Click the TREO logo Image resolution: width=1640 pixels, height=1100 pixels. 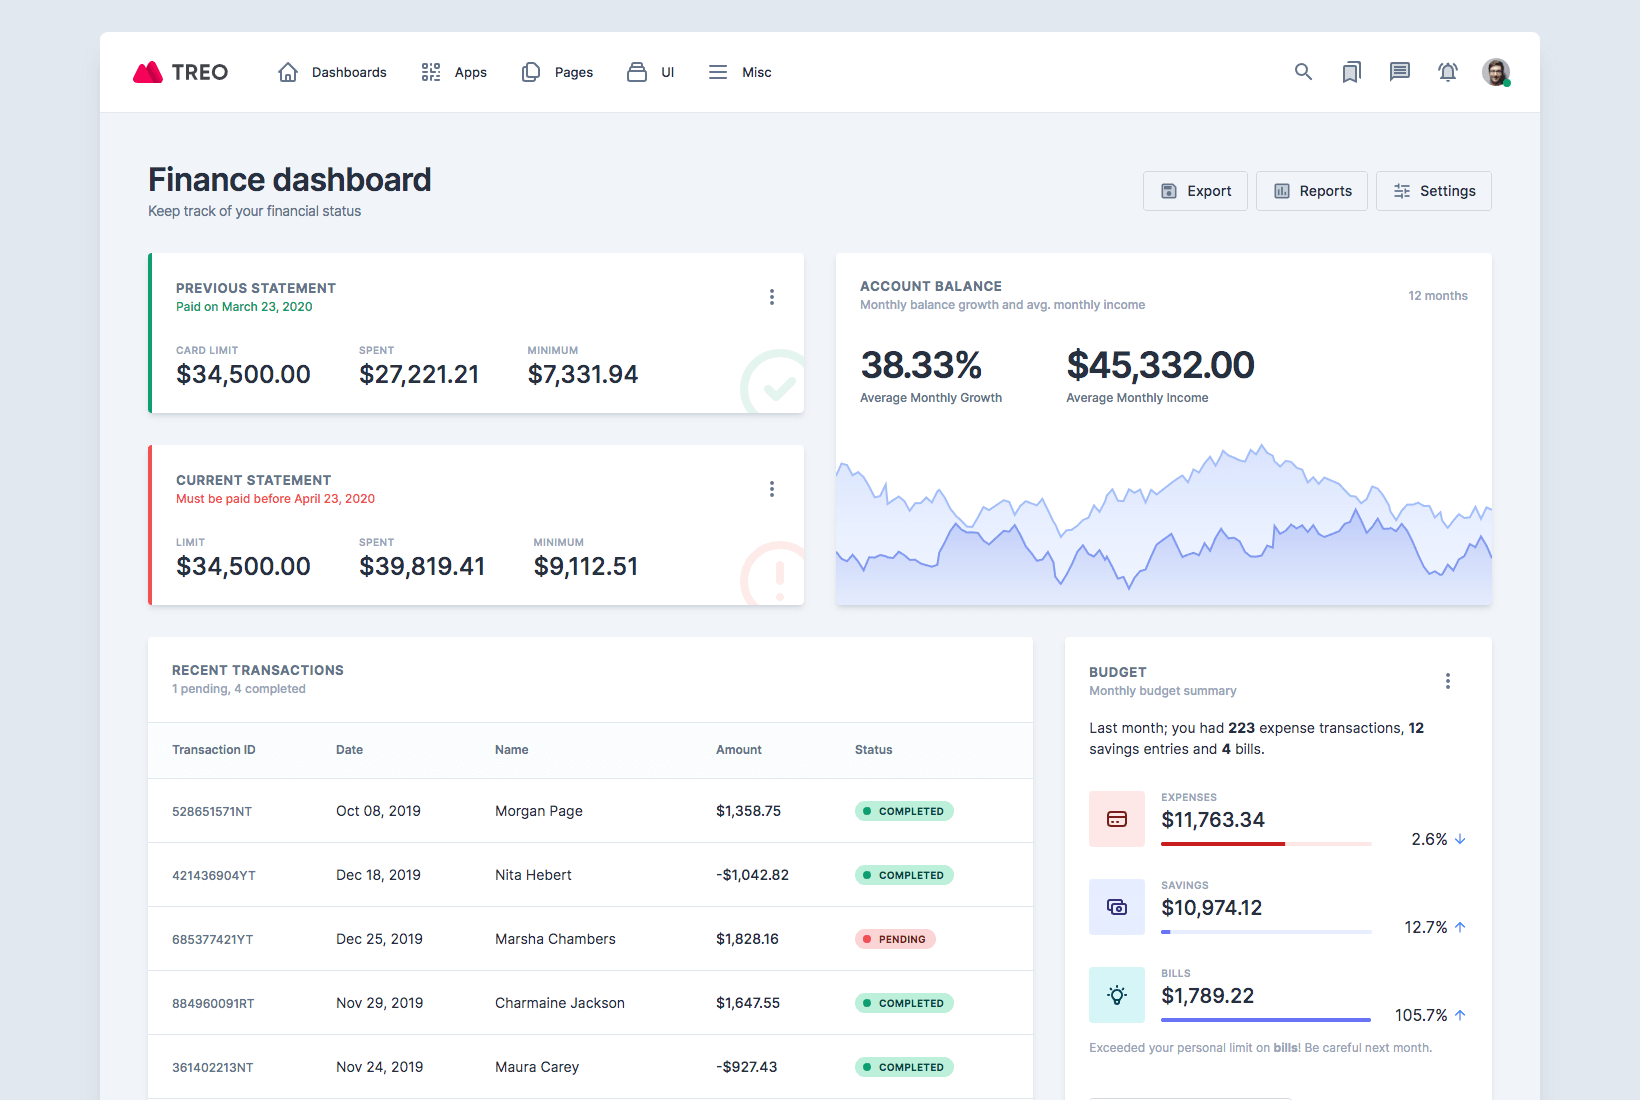181,72
